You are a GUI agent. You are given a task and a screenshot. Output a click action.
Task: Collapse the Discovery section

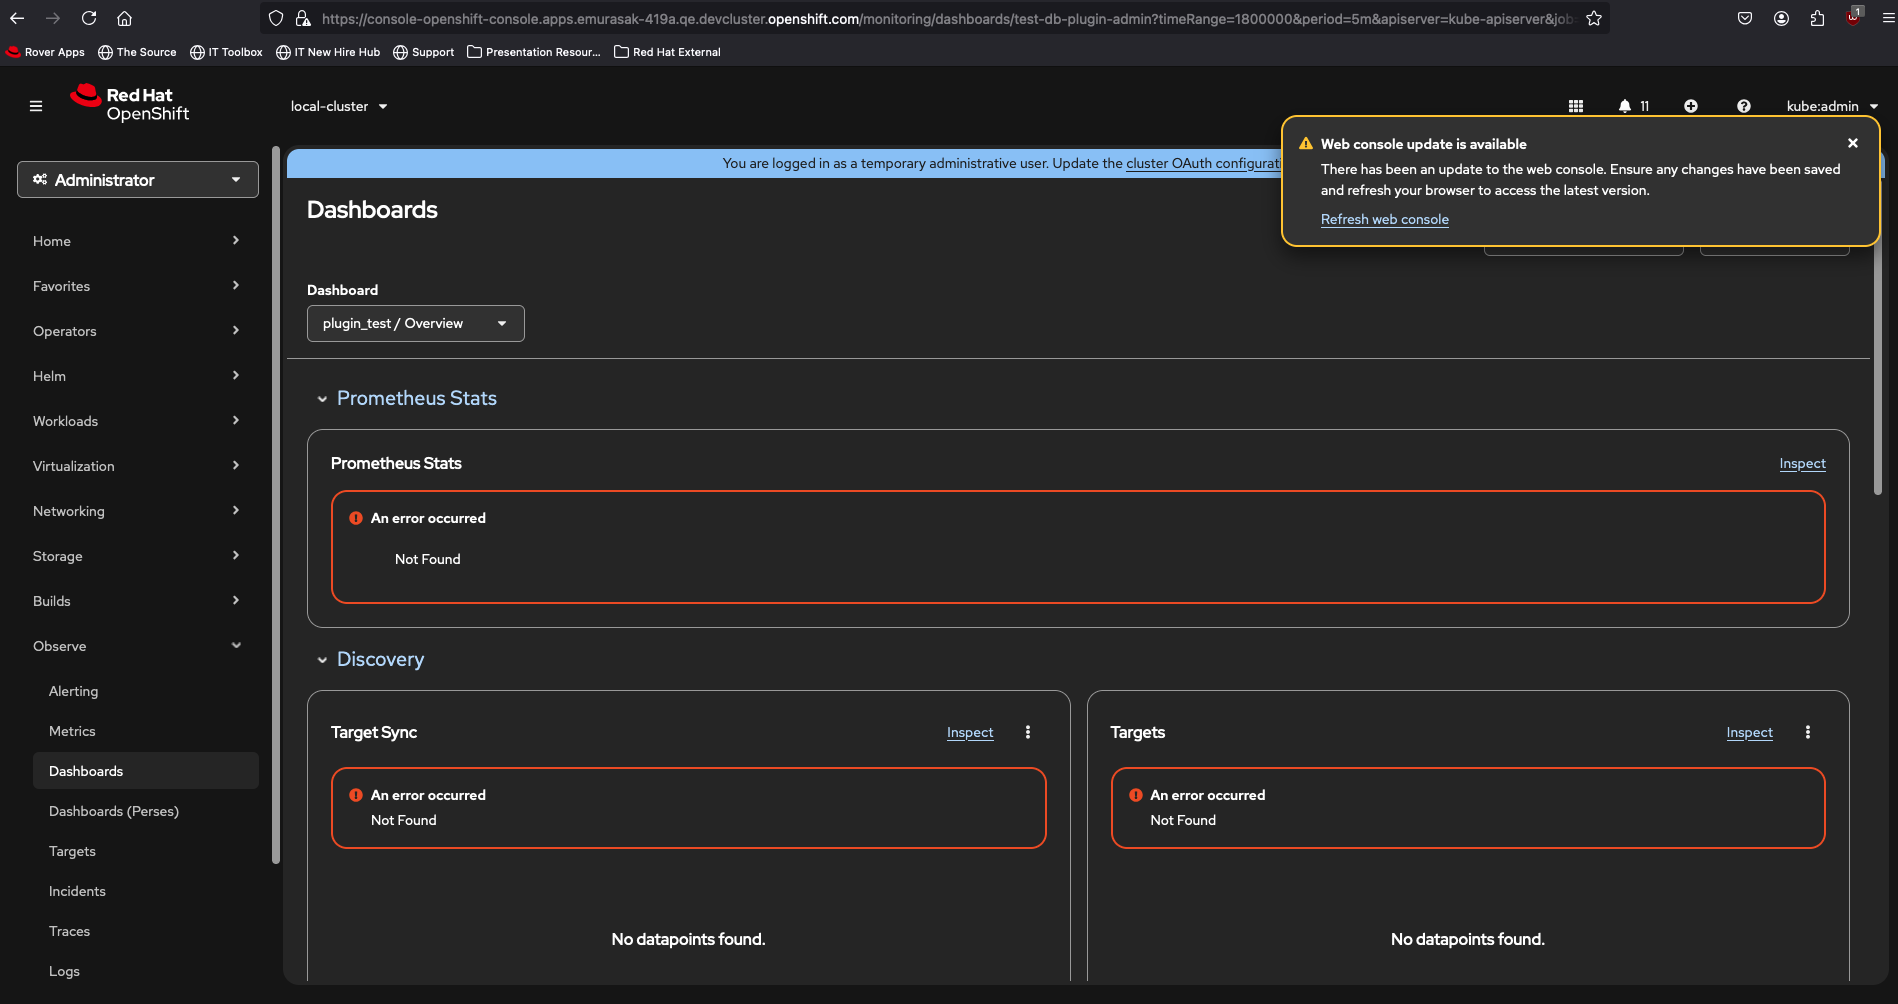[x=322, y=660]
